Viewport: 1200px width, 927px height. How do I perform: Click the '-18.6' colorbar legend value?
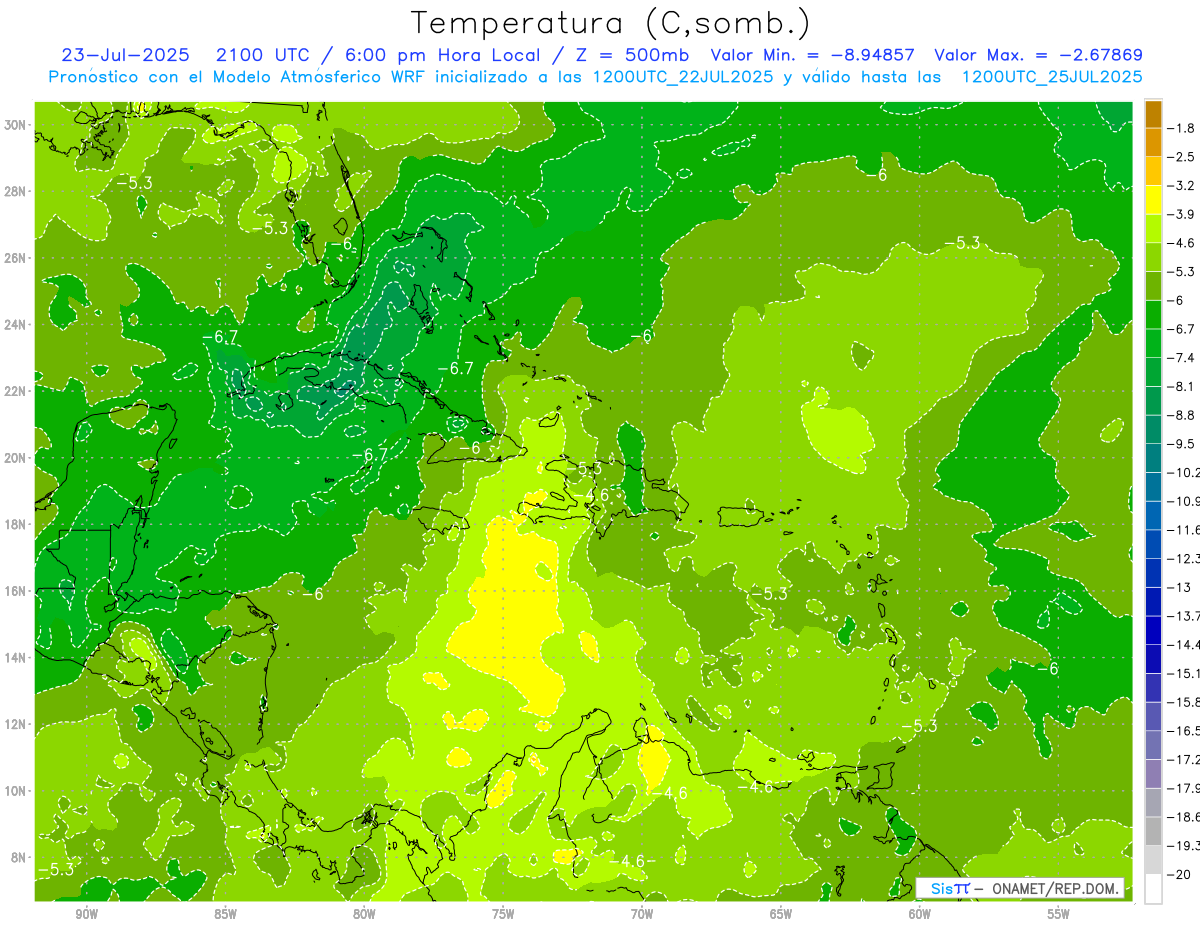coord(1183,817)
